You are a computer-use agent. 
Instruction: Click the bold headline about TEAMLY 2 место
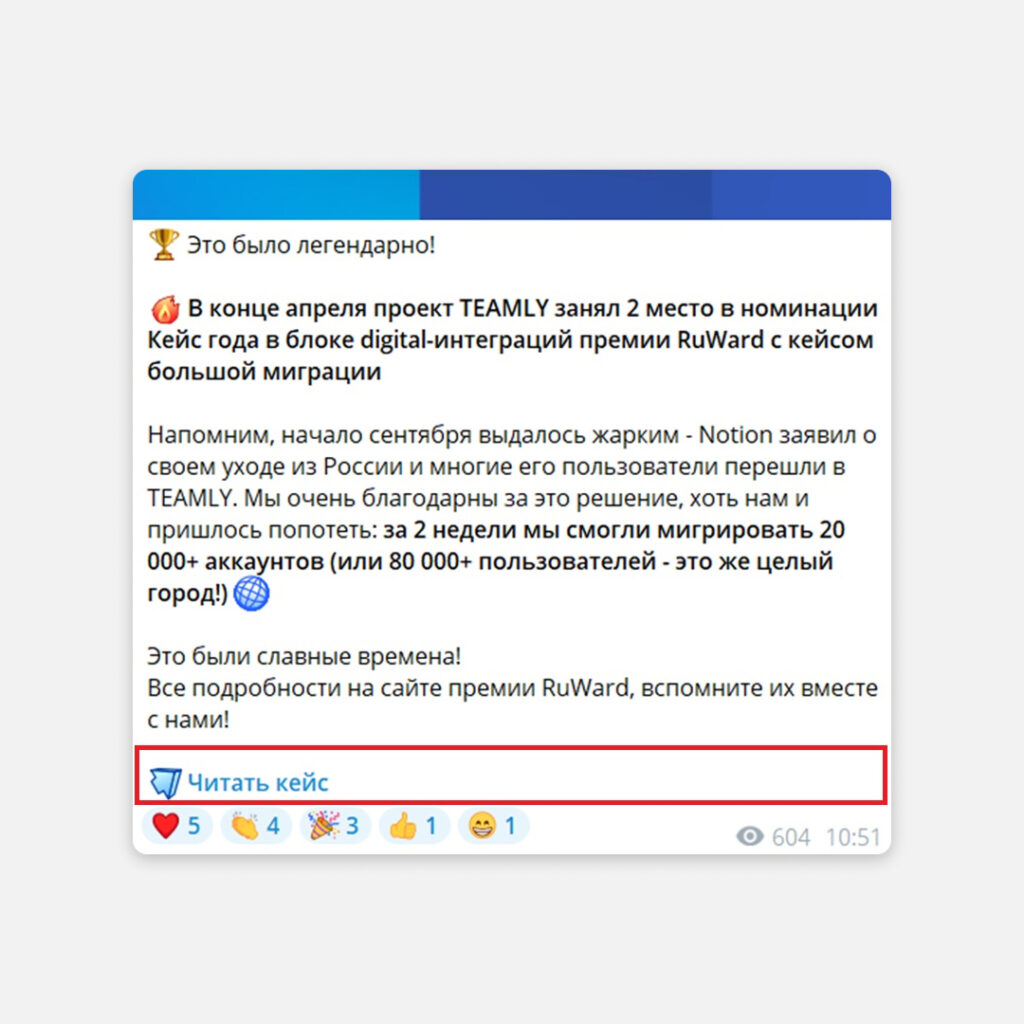click(x=512, y=340)
